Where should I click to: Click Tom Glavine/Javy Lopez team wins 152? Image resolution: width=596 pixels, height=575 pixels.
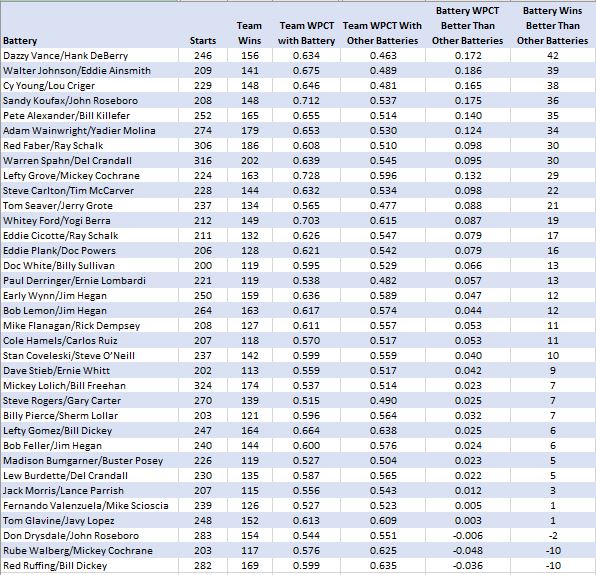tap(250, 521)
